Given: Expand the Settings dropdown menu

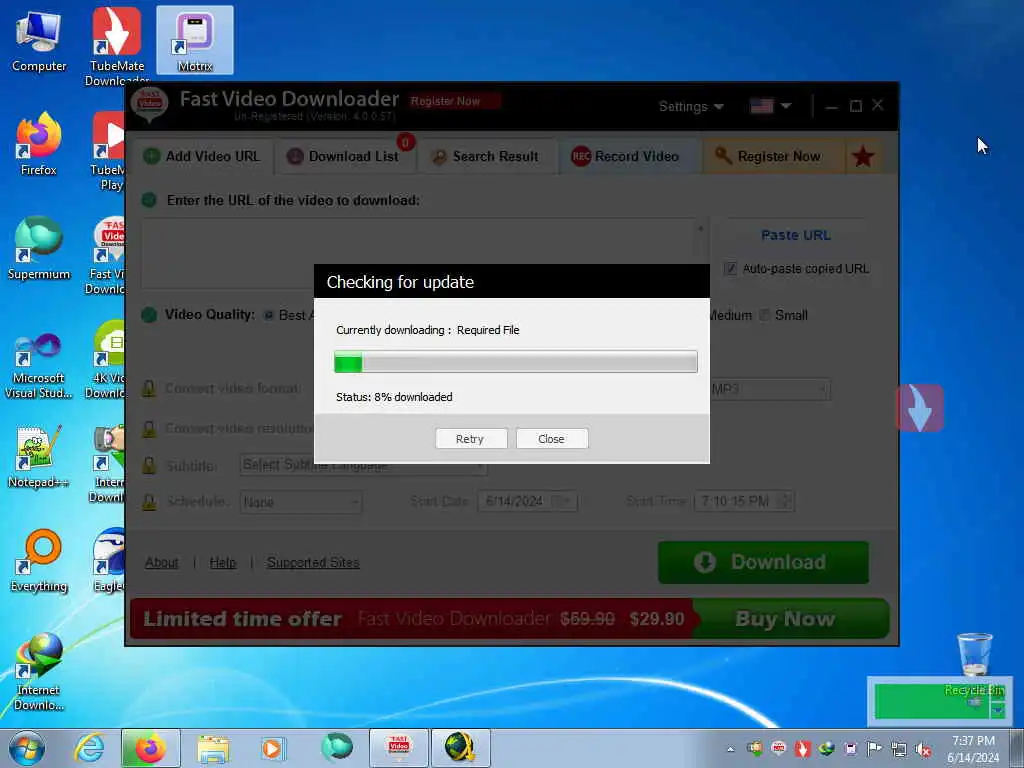Looking at the screenshot, I should coord(691,106).
